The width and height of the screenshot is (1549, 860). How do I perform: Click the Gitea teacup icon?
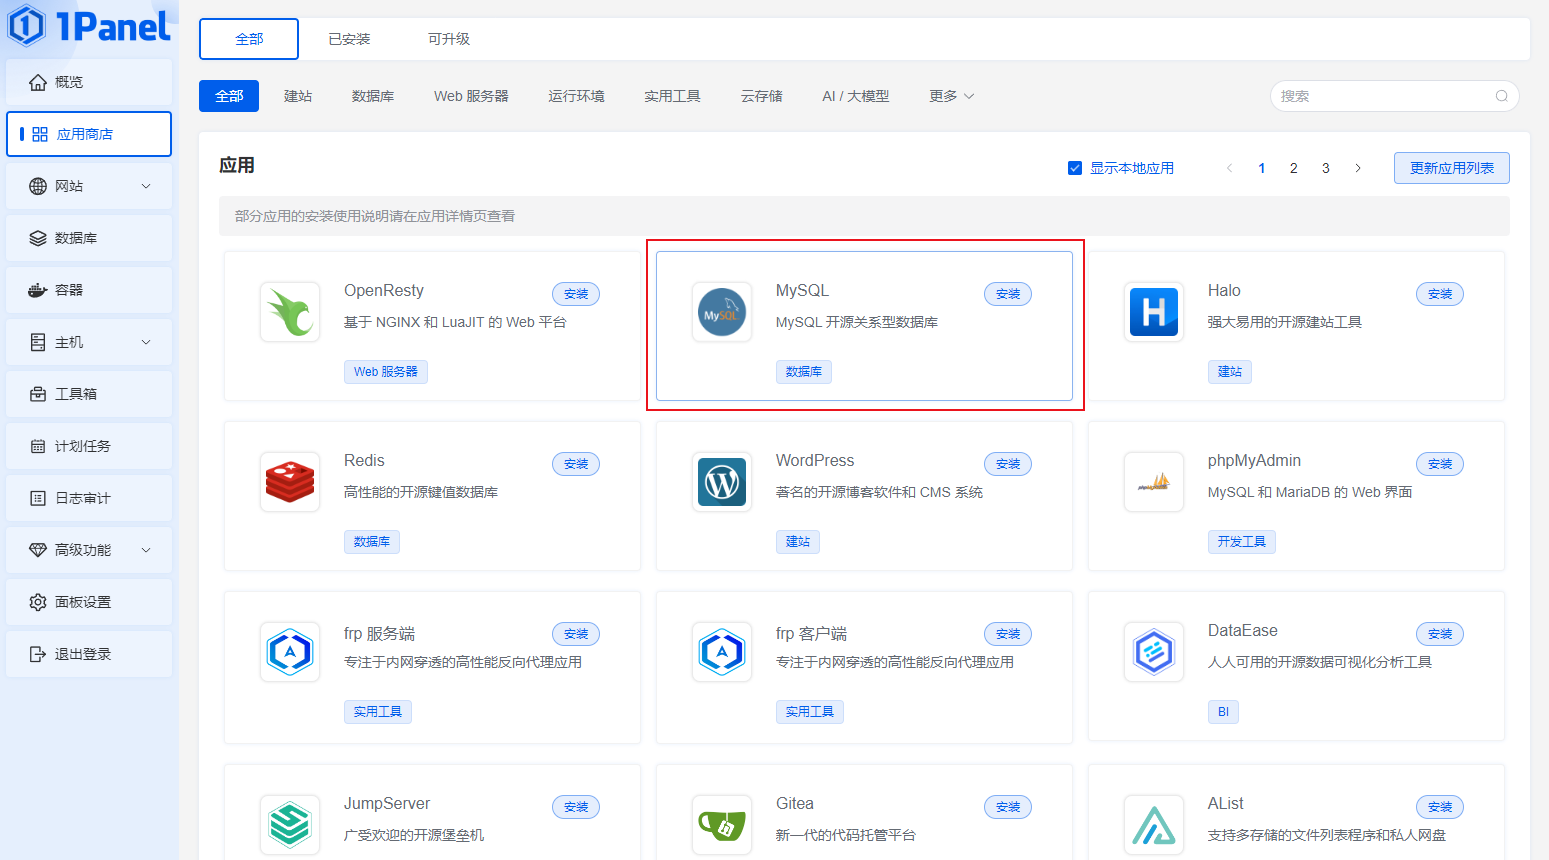(x=722, y=825)
